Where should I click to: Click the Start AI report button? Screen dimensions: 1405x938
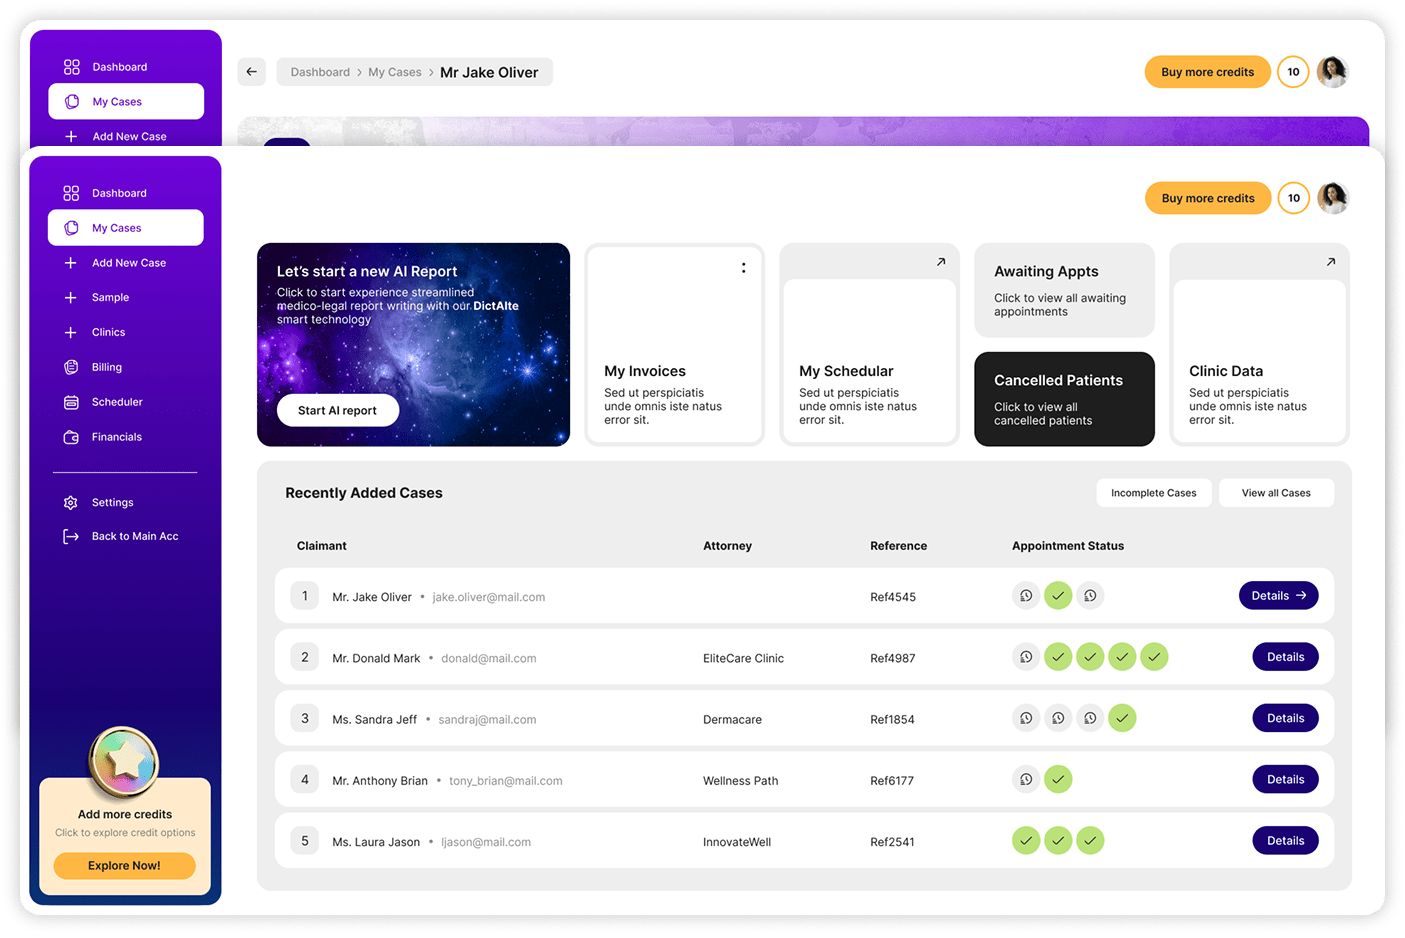coord(337,411)
